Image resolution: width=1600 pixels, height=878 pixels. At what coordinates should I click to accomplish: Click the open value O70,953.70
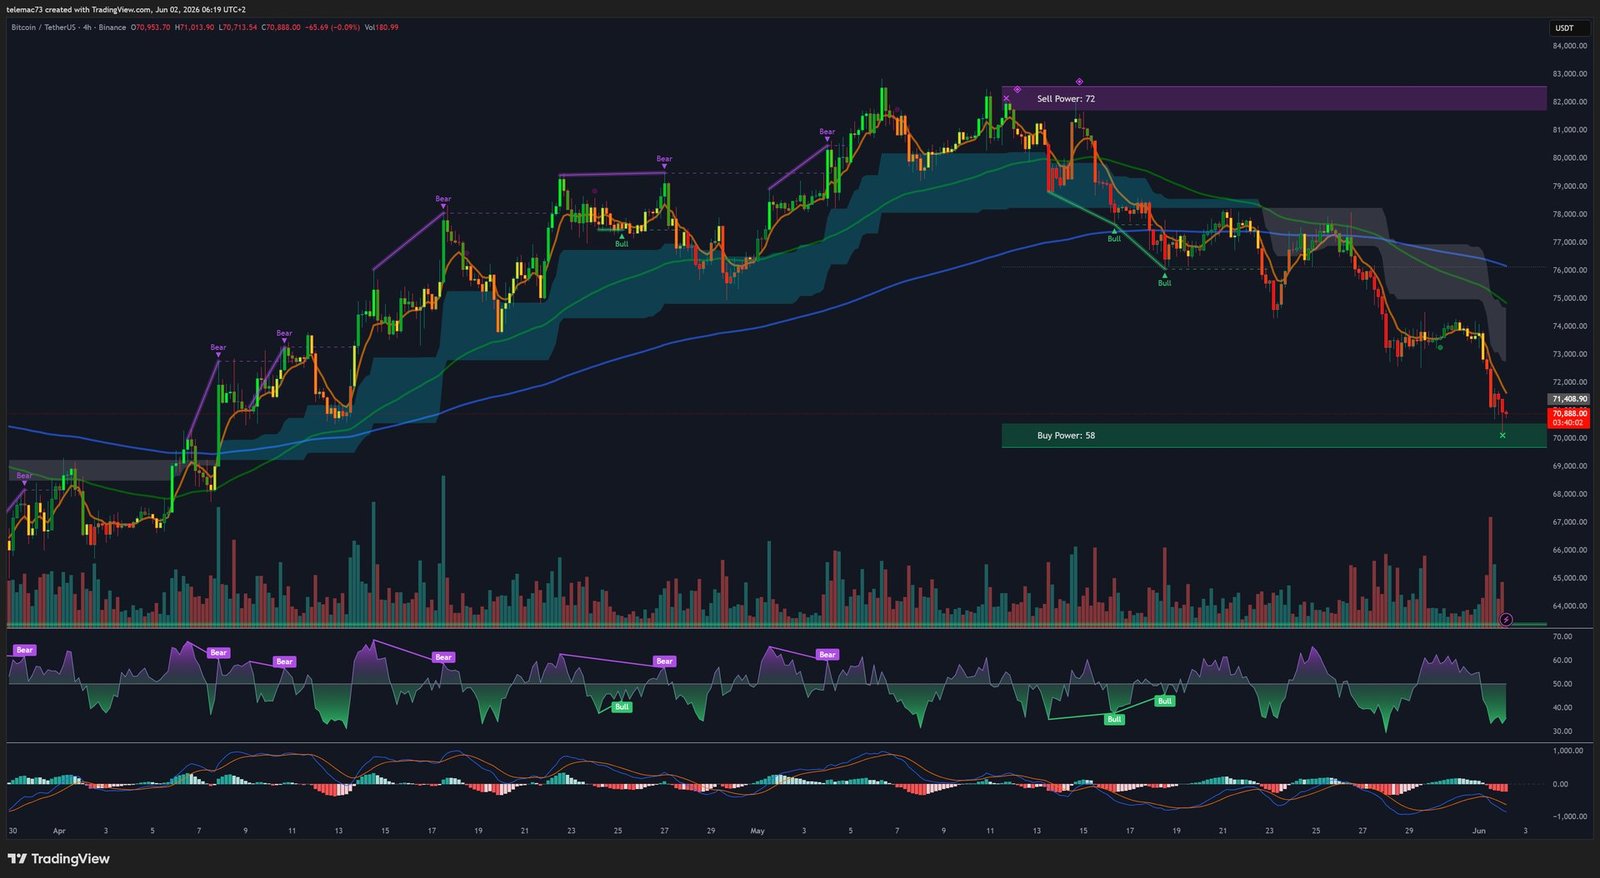pos(150,27)
